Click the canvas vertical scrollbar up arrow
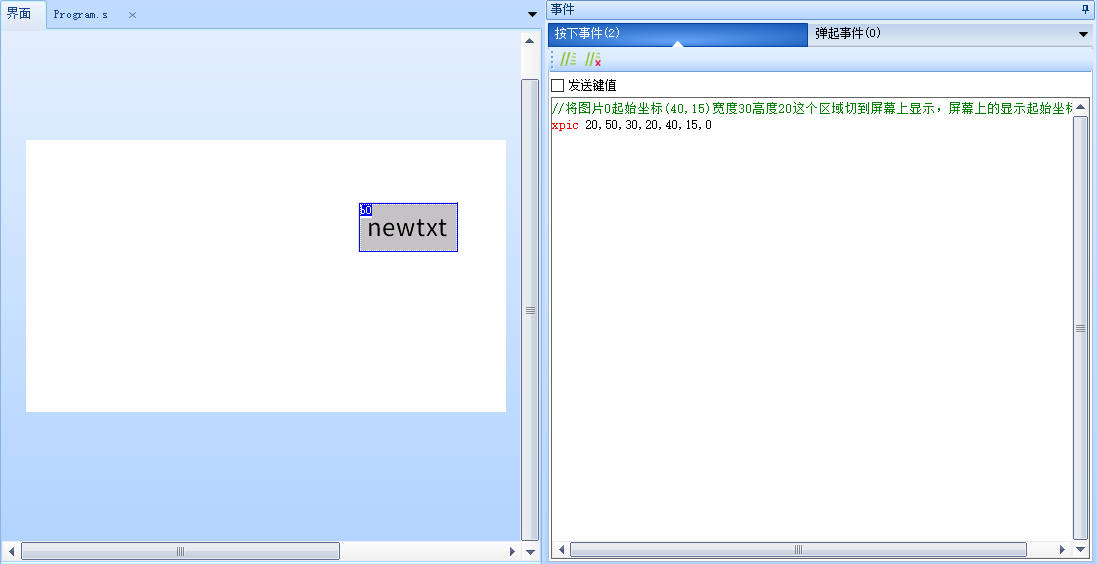 (x=529, y=41)
